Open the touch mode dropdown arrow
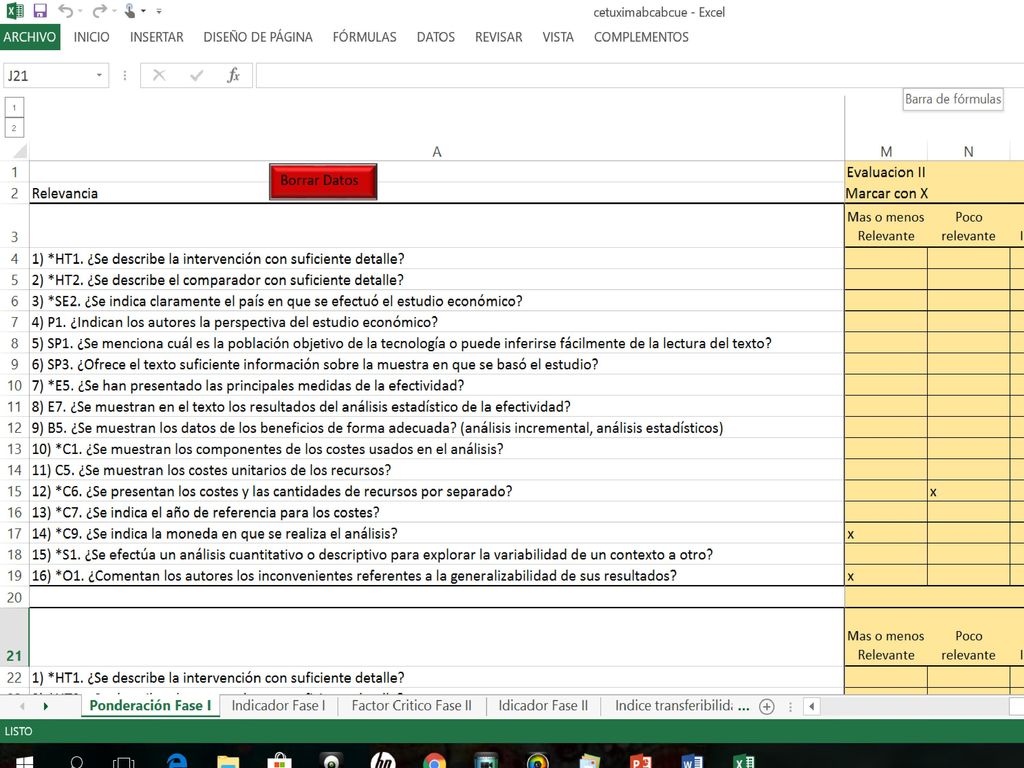Screen dimensions: 1024x768 (x=144, y=11)
